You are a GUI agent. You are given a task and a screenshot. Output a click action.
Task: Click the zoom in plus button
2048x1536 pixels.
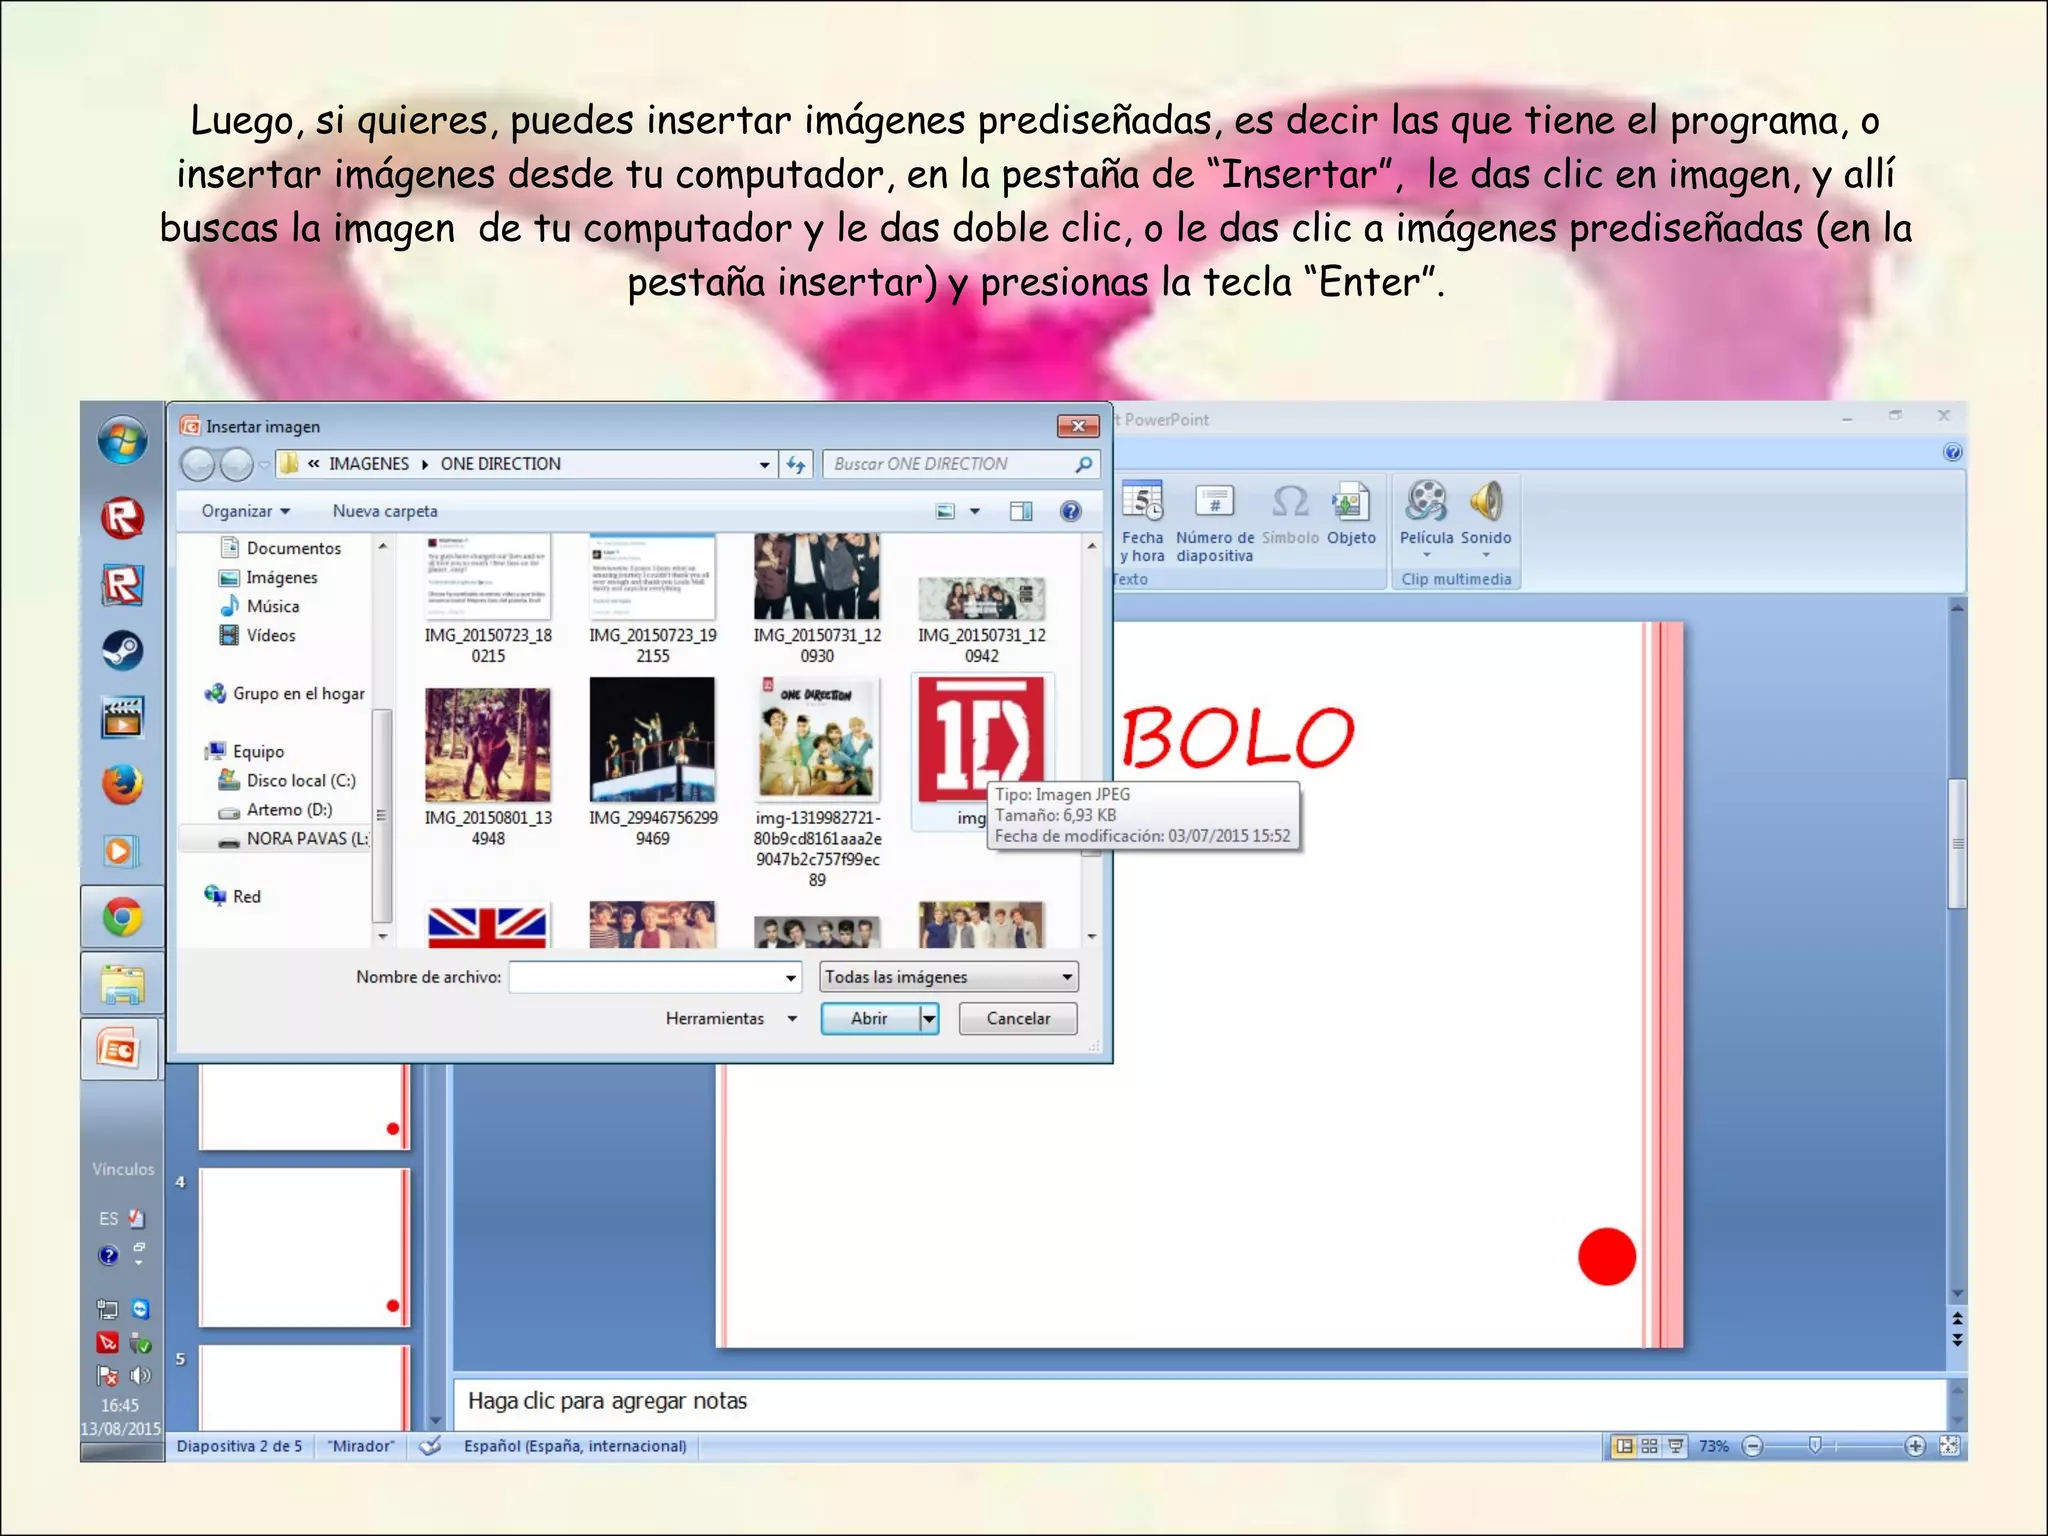pyautogui.click(x=1915, y=1446)
